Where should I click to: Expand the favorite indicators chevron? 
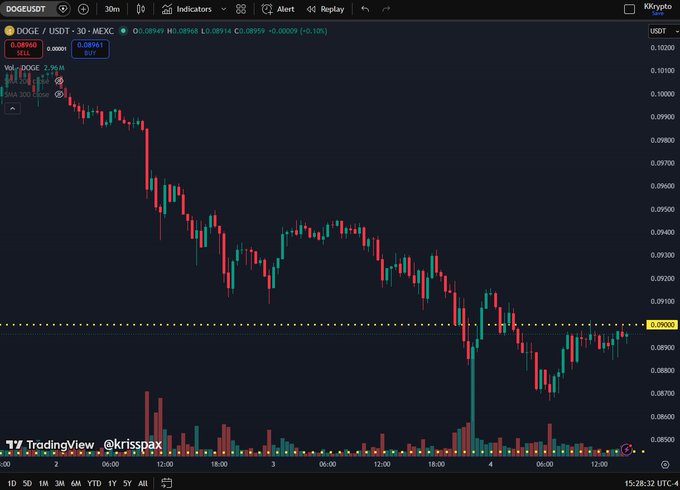click(x=224, y=9)
